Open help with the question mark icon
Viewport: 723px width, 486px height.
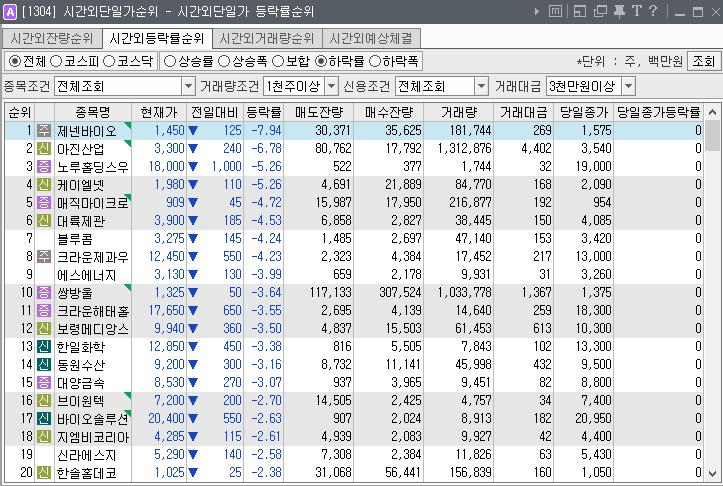tap(653, 11)
